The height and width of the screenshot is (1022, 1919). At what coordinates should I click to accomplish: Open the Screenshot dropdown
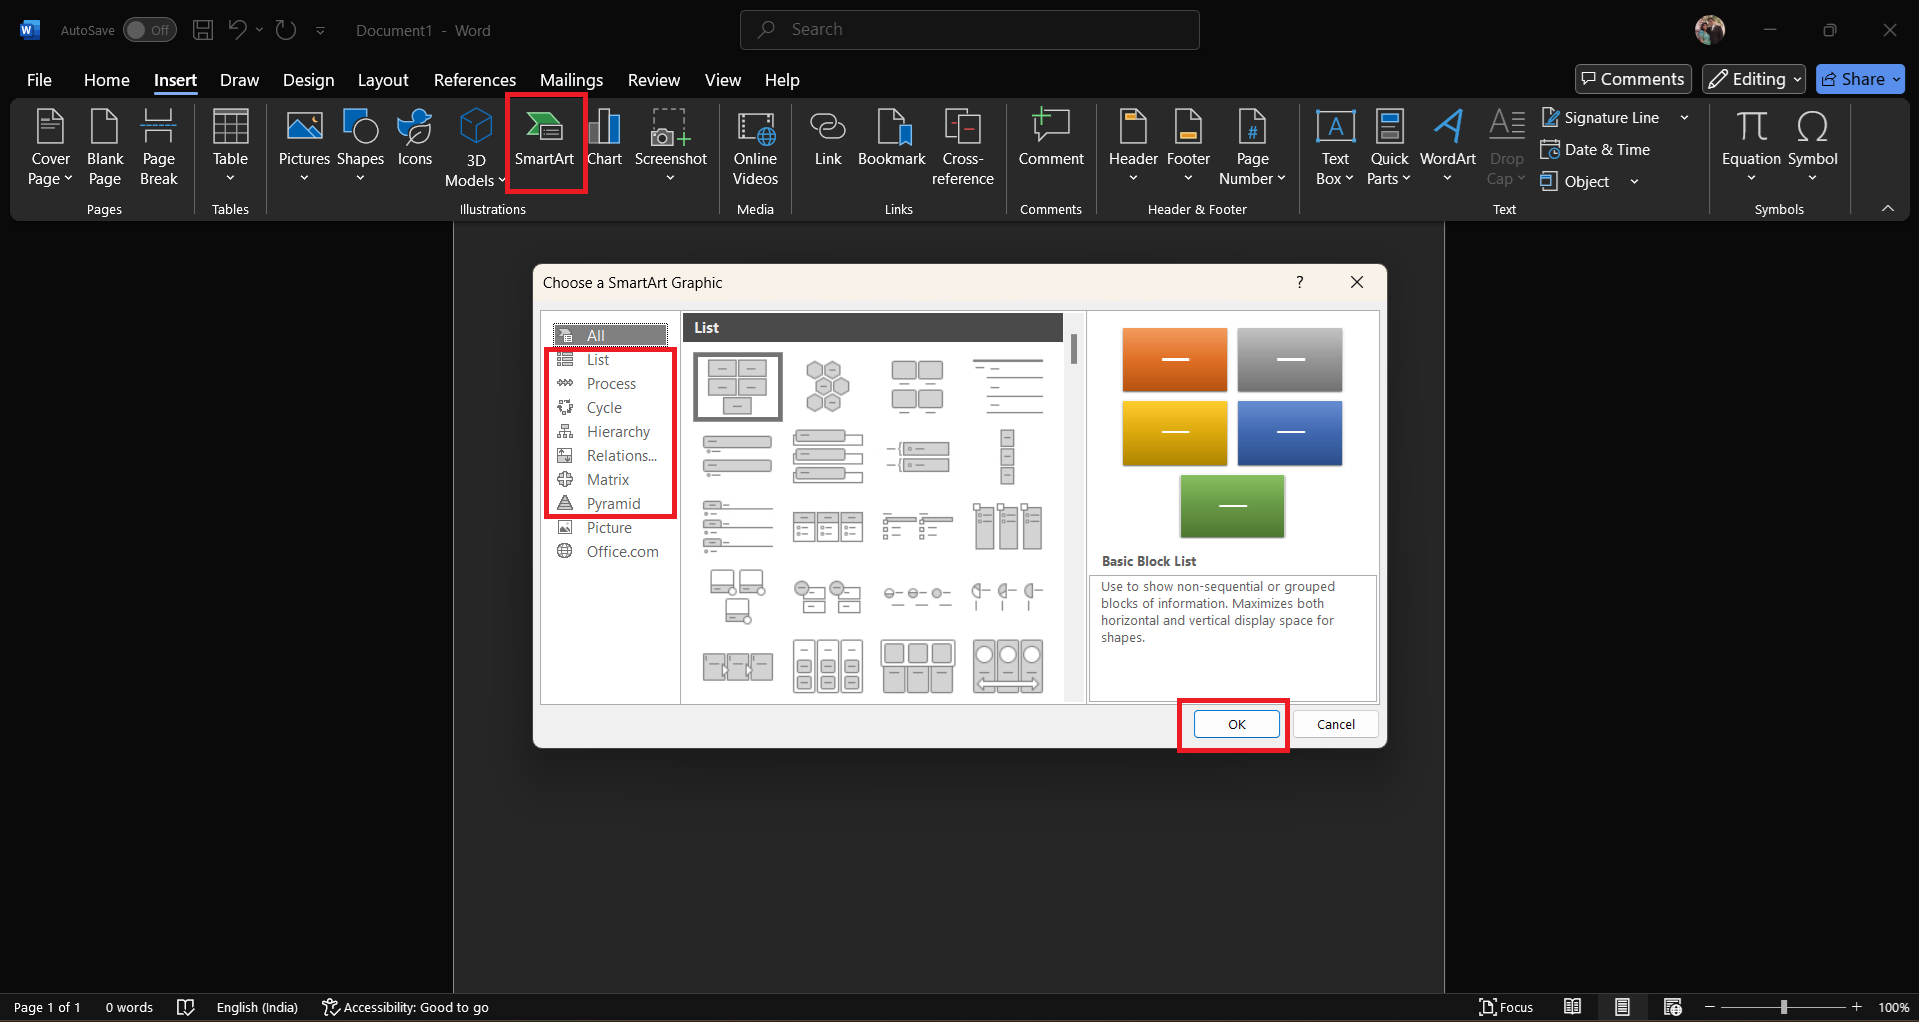coord(670,148)
